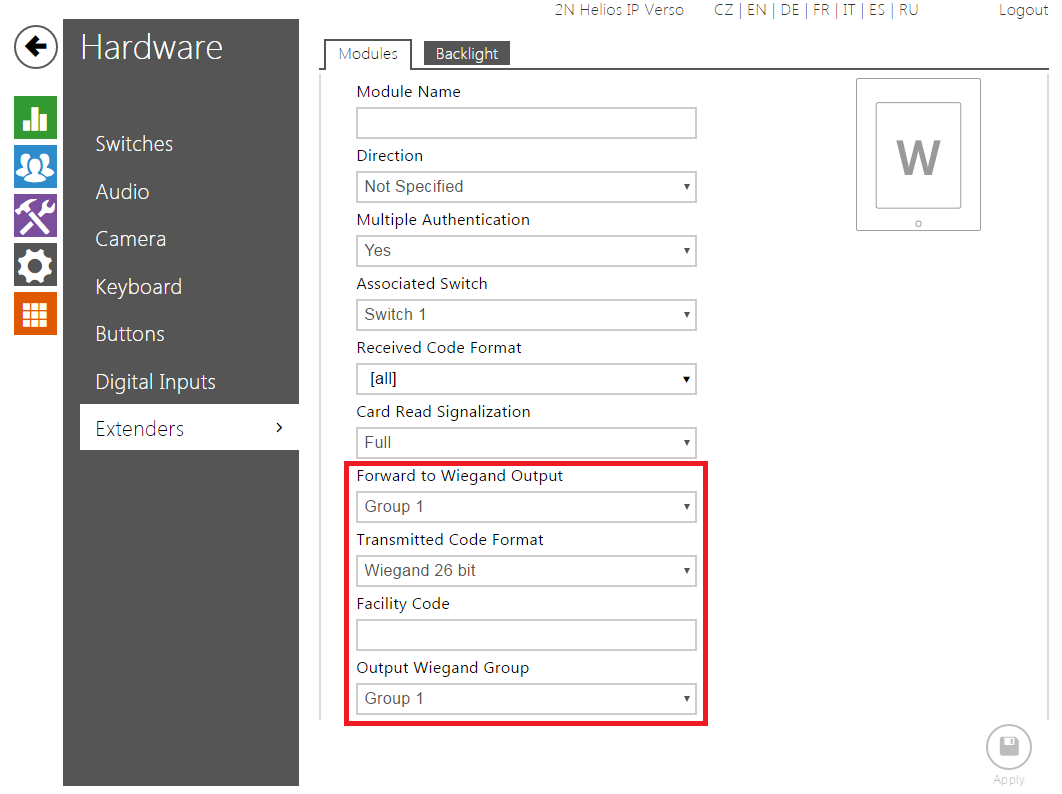Expand the Associated Switch dropdown
The width and height of the screenshot is (1062, 794).
[526, 315]
